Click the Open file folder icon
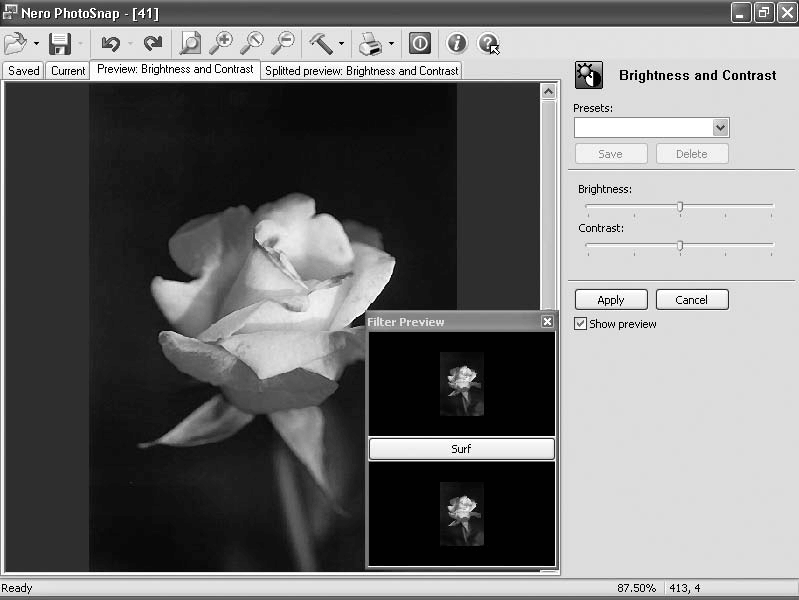This screenshot has width=799, height=600. [x=15, y=43]
